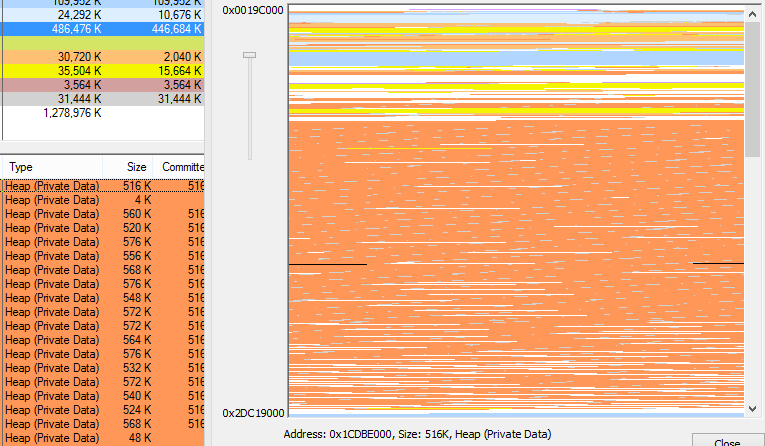This screenshot has width=765, height=446.
Task: Select the blue 486,476 K summary row
Action: [x=100, y=29]
